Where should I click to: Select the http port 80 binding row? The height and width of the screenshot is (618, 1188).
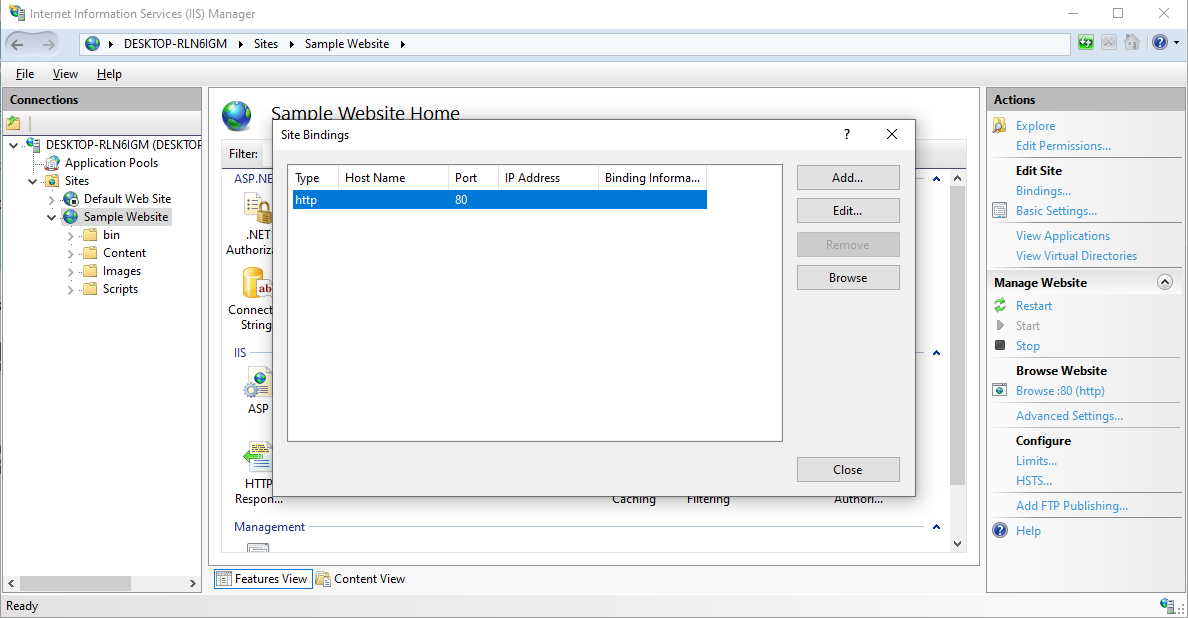[x=499, y=199]
